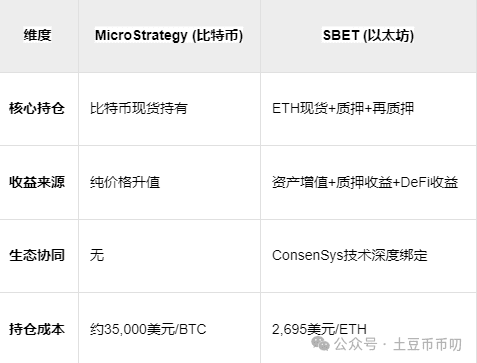This screenshot has width=477, height=363.
Task: Click the 持仓成本 row label
Action: 37,329
